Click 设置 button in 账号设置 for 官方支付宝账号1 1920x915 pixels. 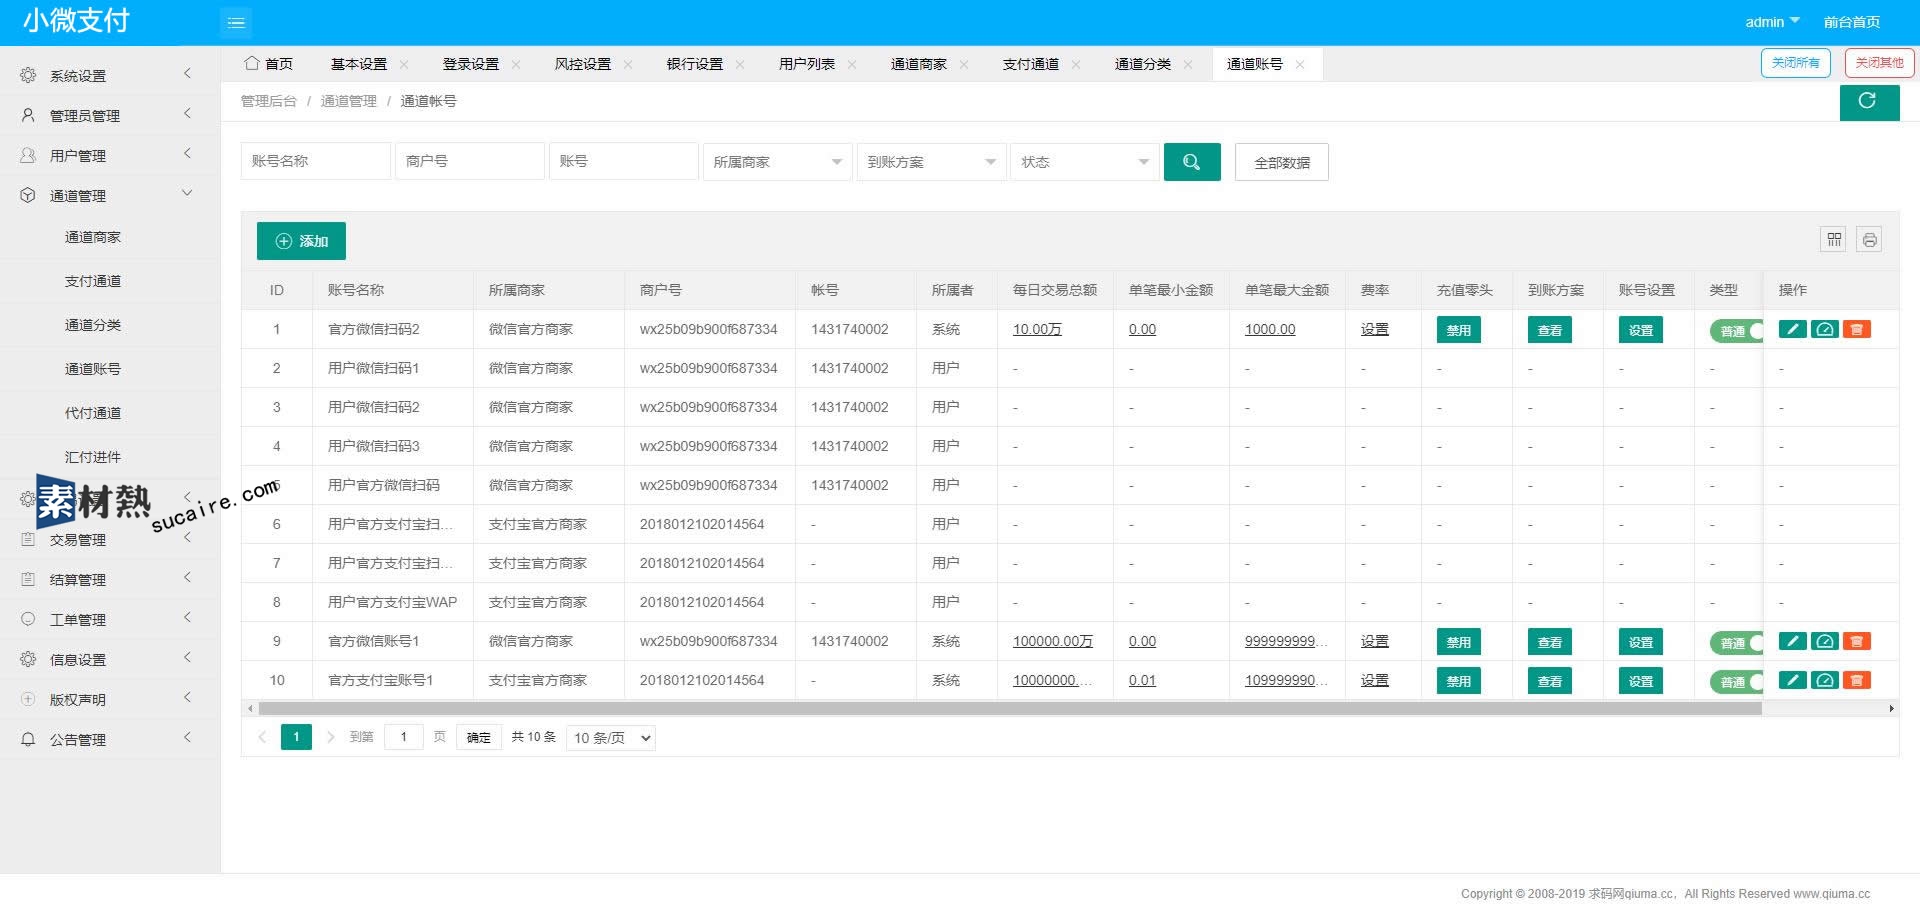[x=1641, y=681]
